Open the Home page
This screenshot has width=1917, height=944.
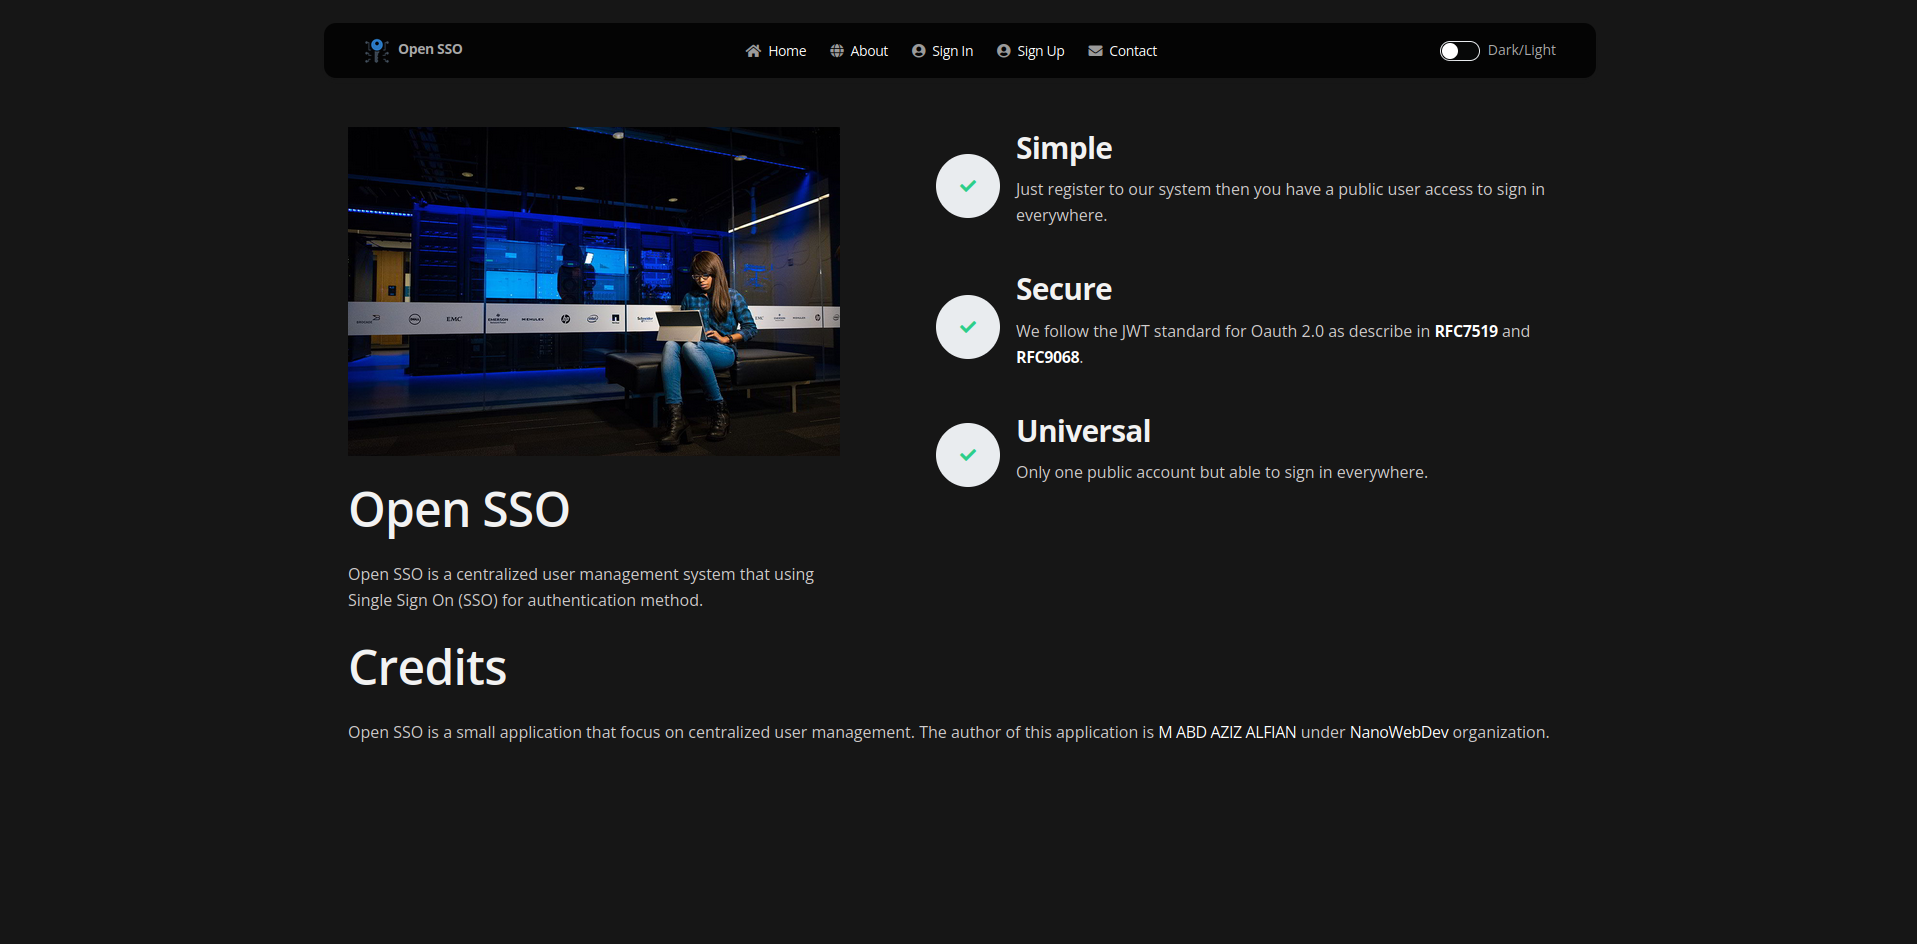tap(786, 50)
